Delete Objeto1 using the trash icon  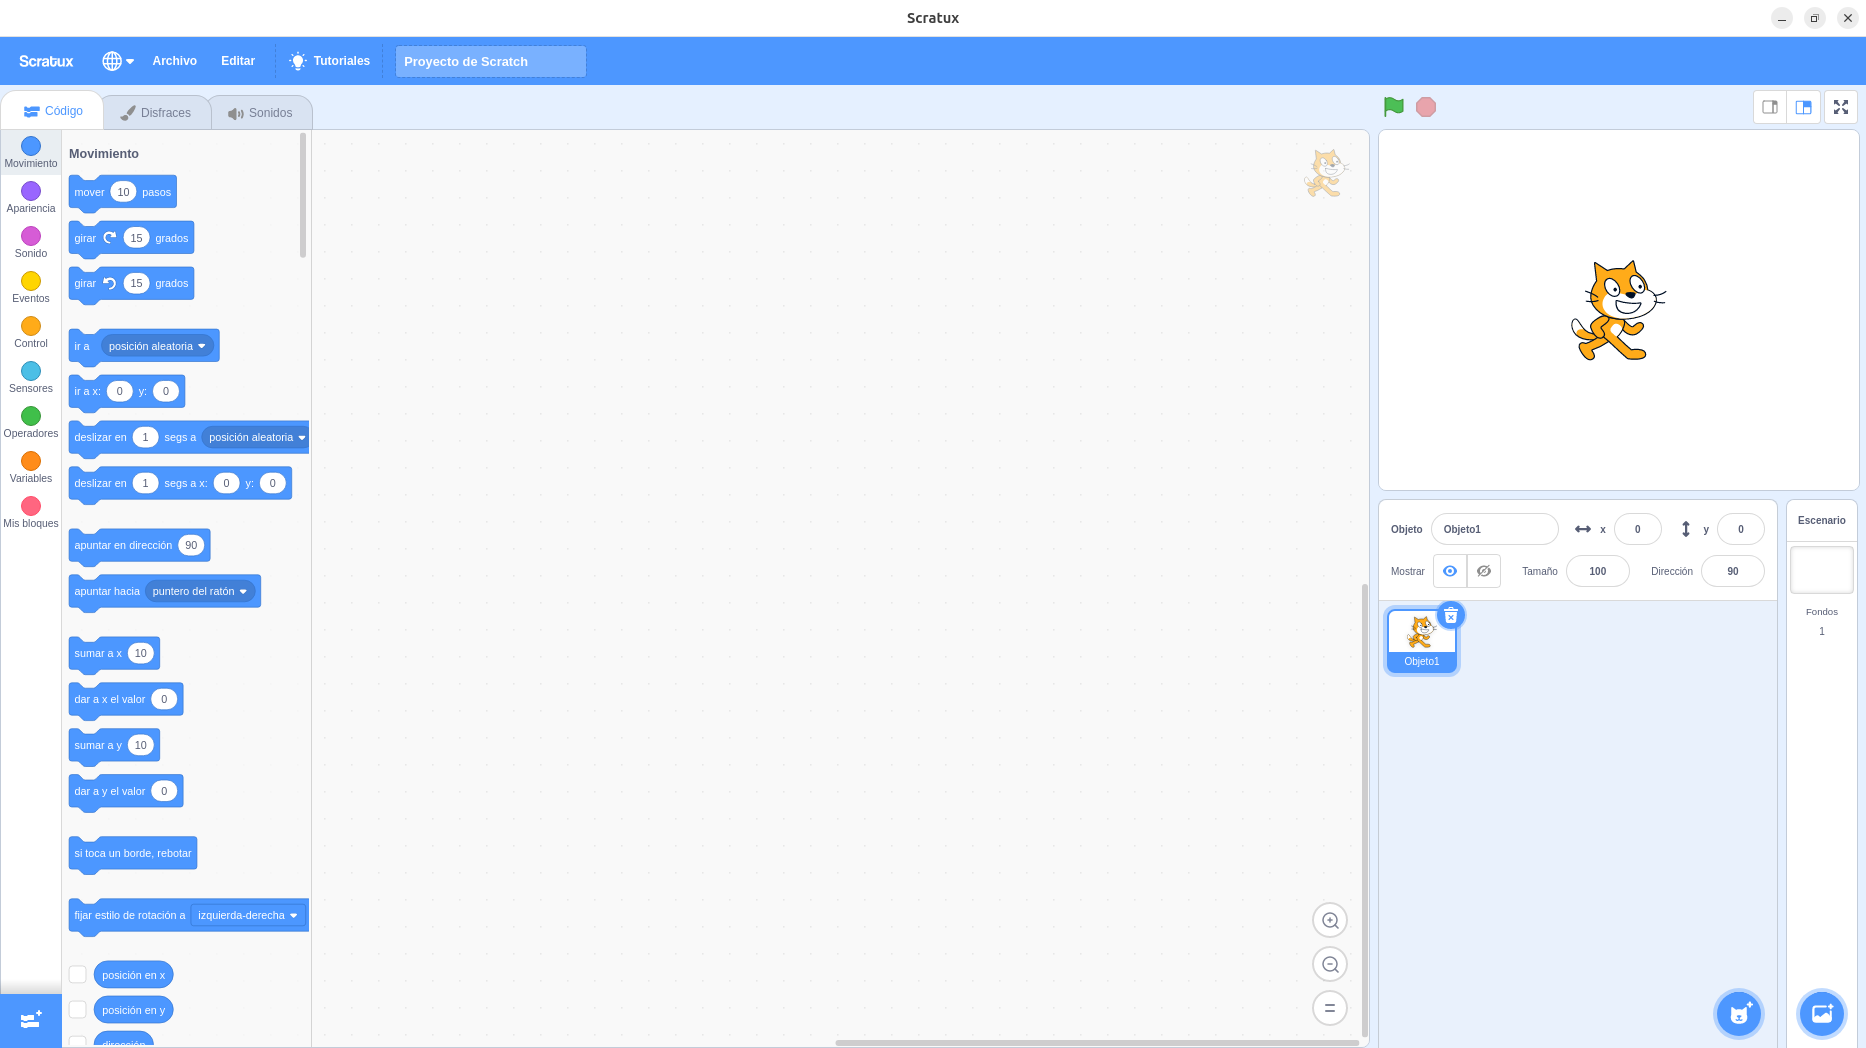[x=1450, y=615]
